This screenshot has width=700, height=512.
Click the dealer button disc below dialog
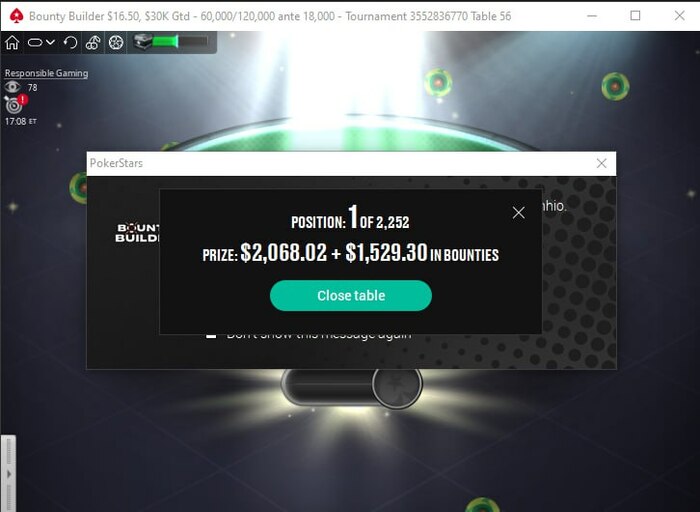pyautogui.click(x=397, y=386)
